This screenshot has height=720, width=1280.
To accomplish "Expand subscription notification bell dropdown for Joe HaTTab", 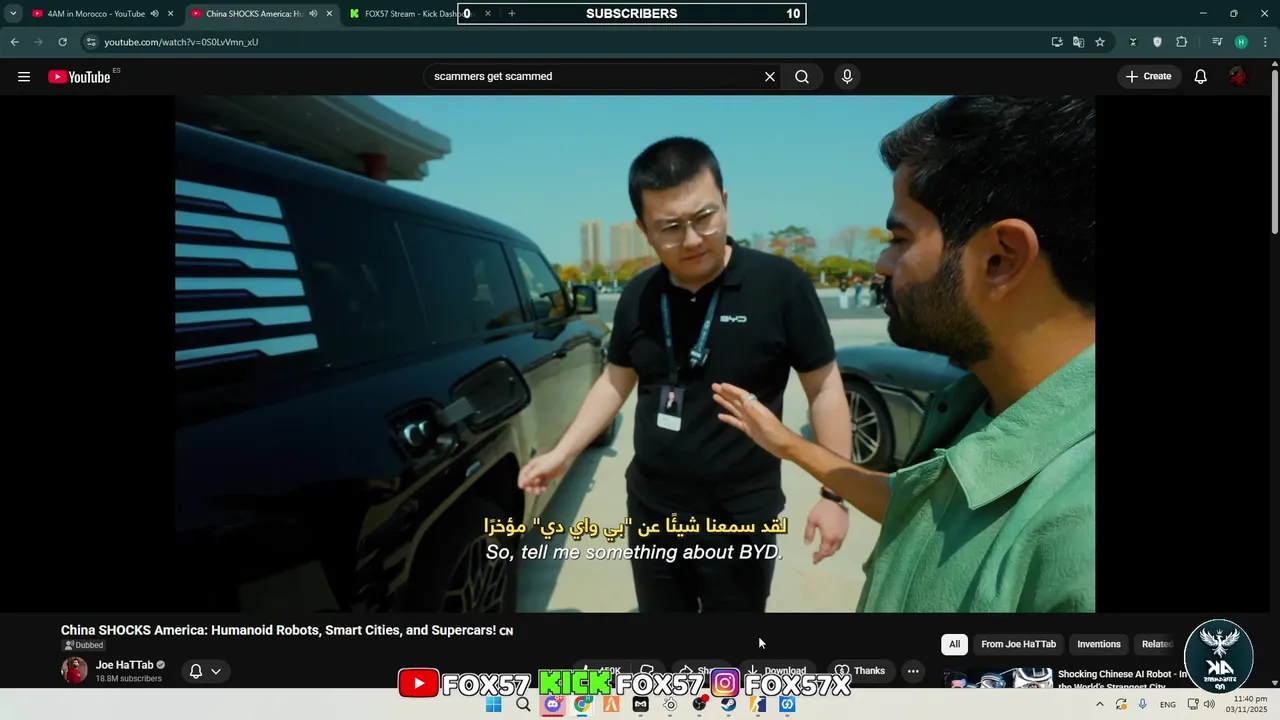I will pos(205,671).
